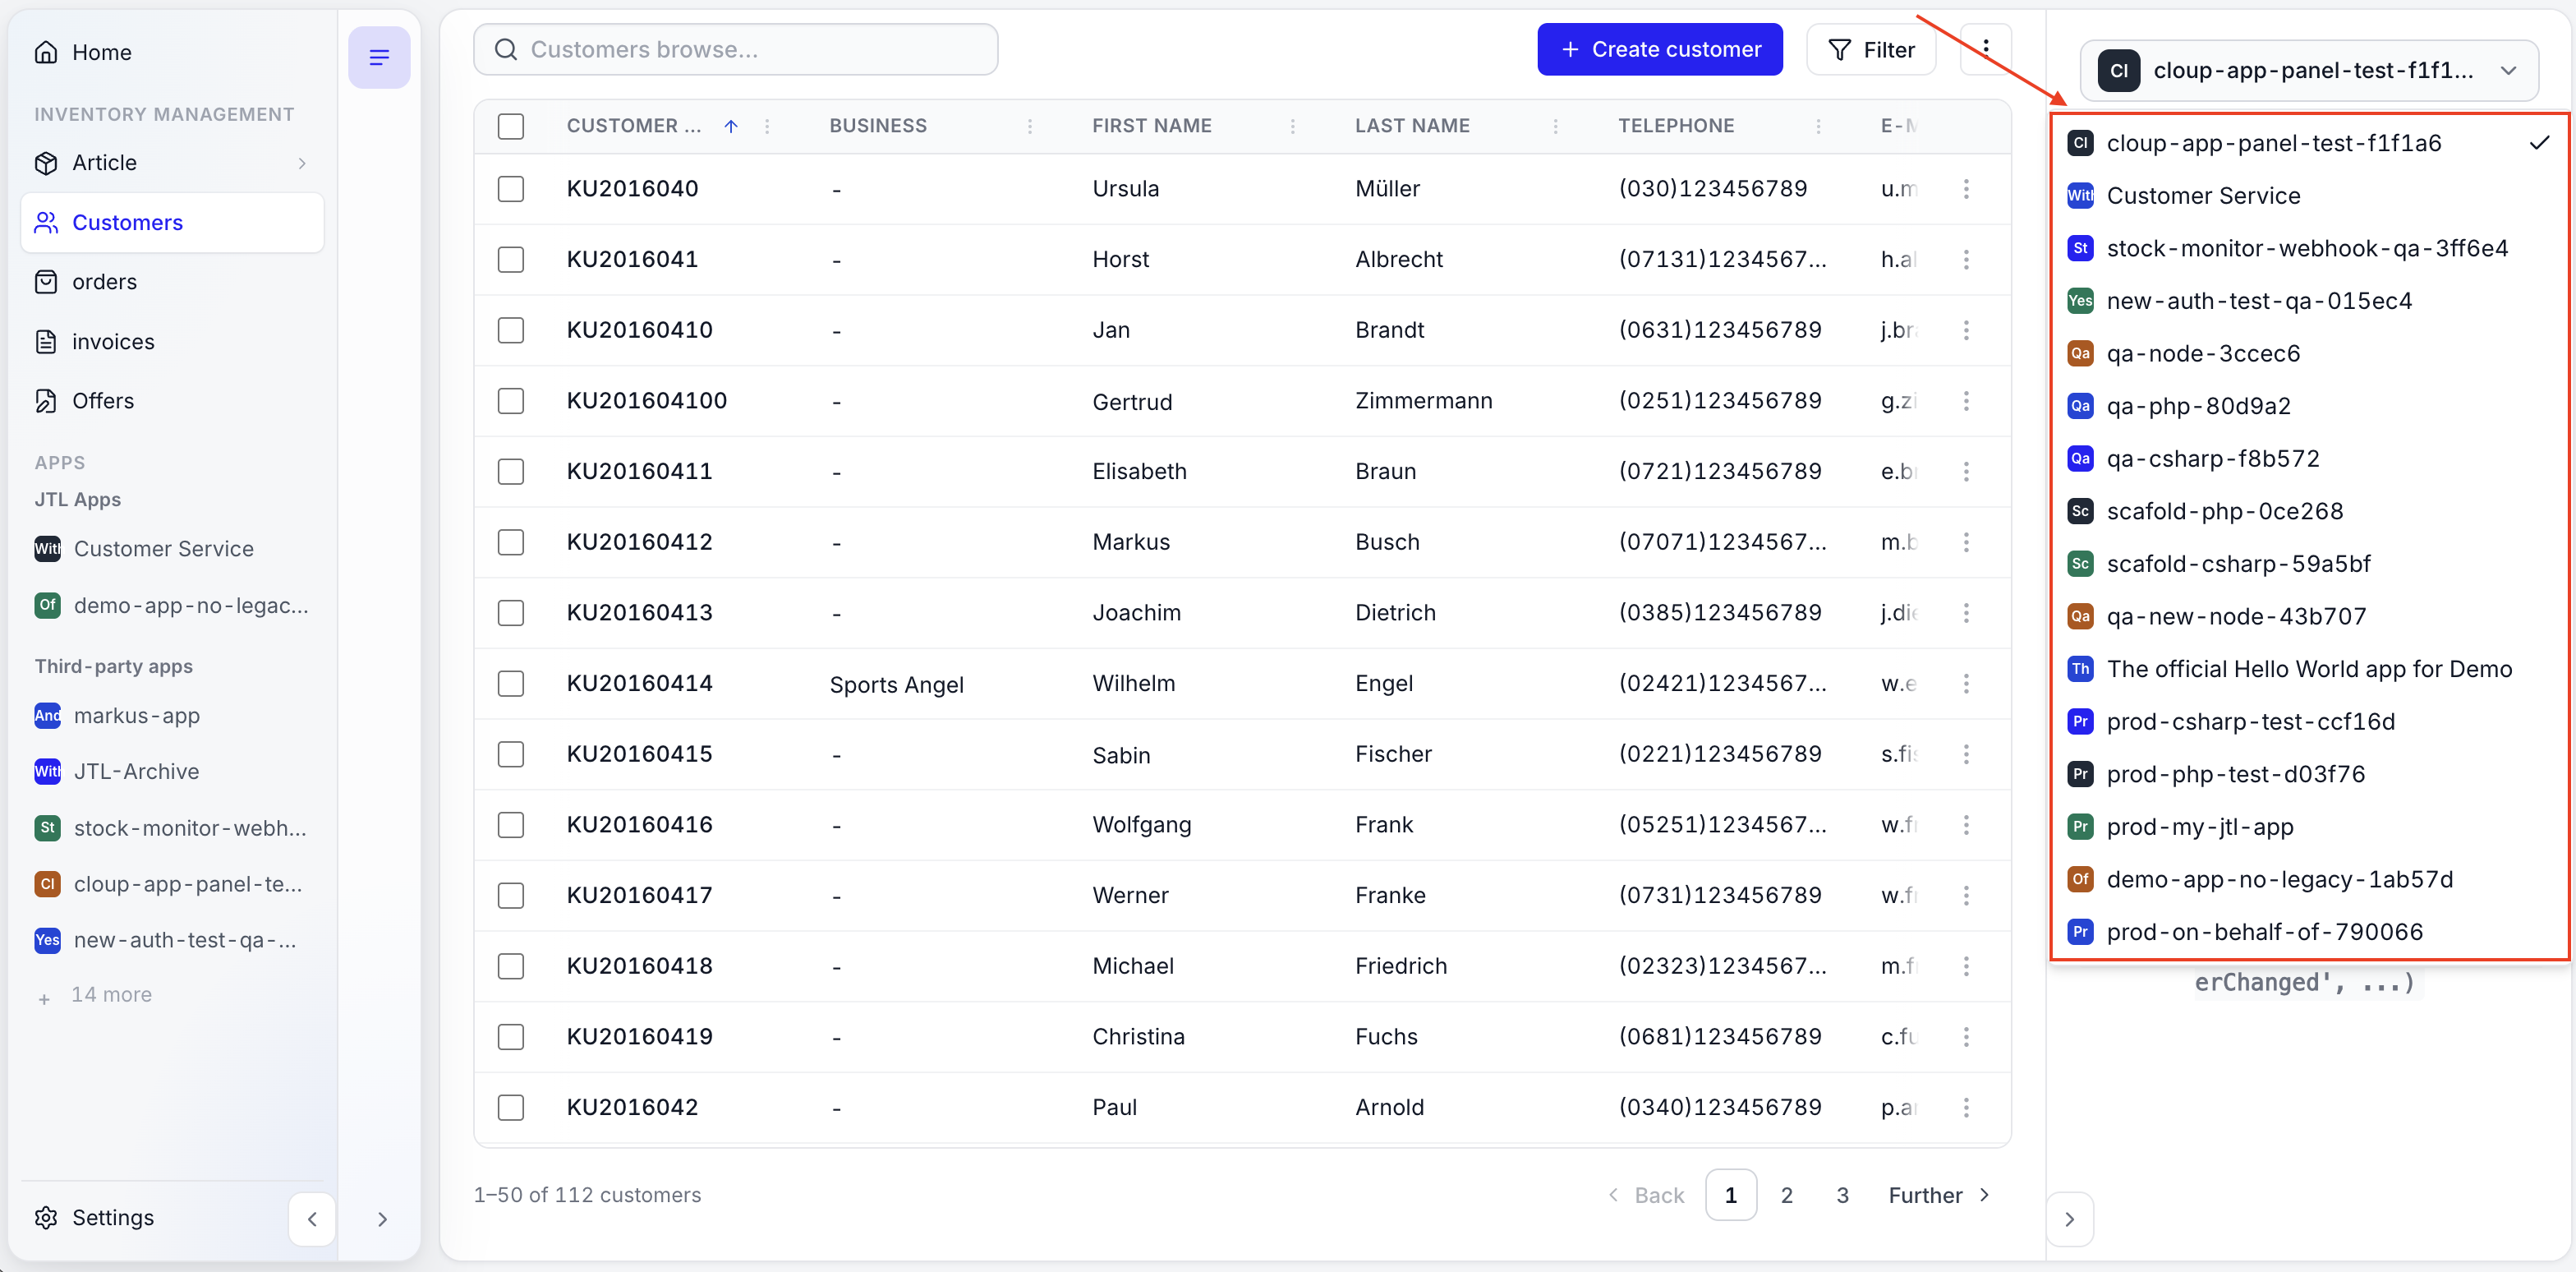2576x1272 pixels.
Task: Open row actions for KU2016042
Action: tap(1966, 1107)
